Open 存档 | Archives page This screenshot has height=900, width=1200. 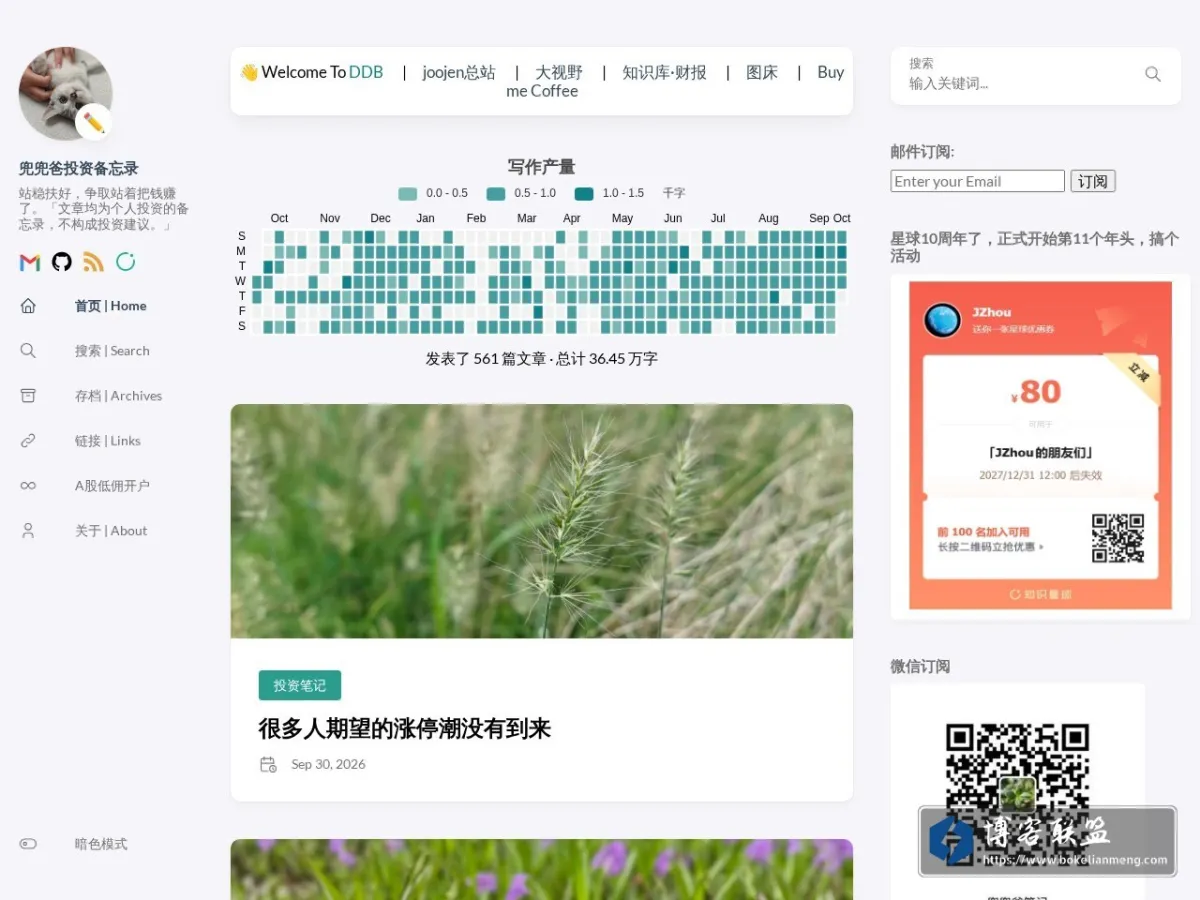[x=118, y=396]
